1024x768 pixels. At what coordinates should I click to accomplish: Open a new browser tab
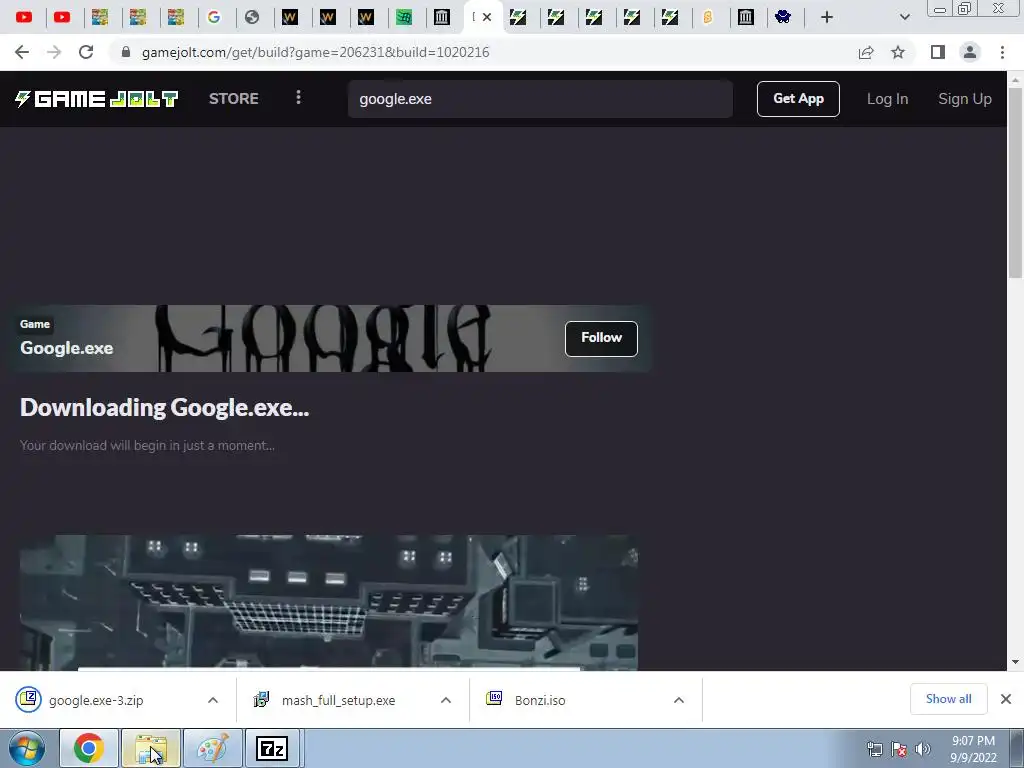click(x=827, y=18)
